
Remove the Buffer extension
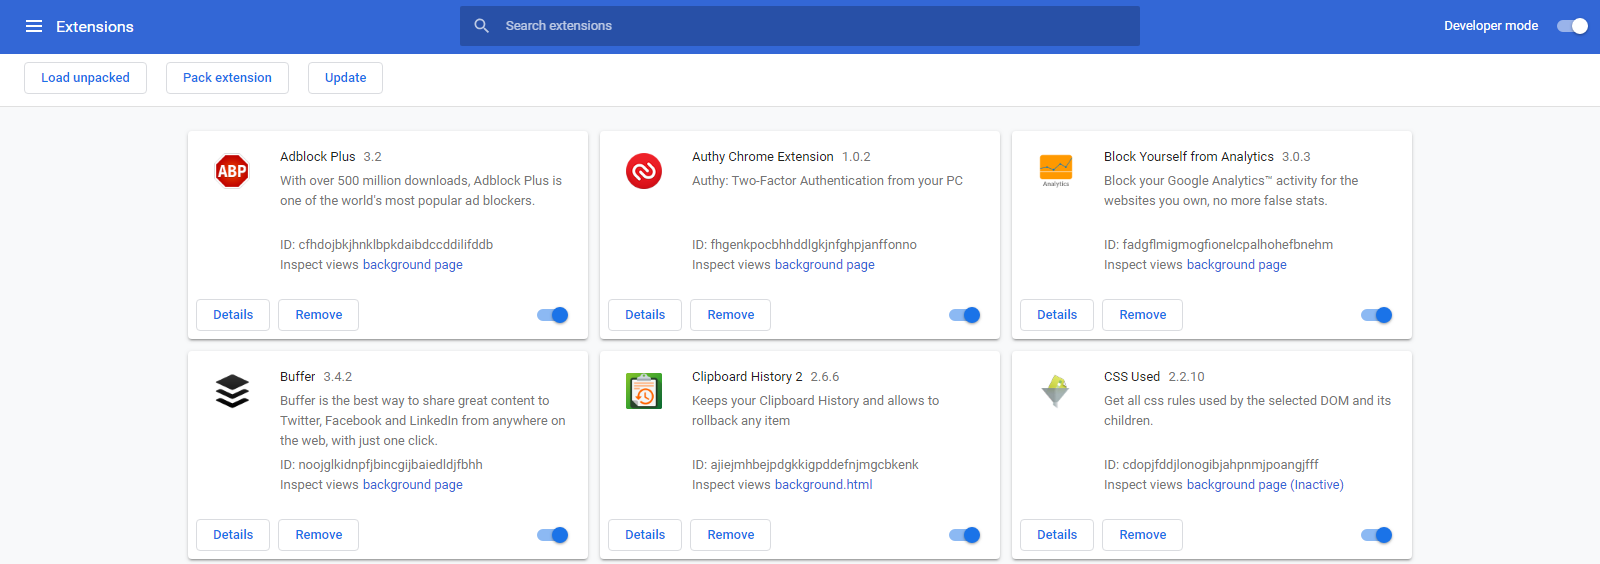[319, 535]
